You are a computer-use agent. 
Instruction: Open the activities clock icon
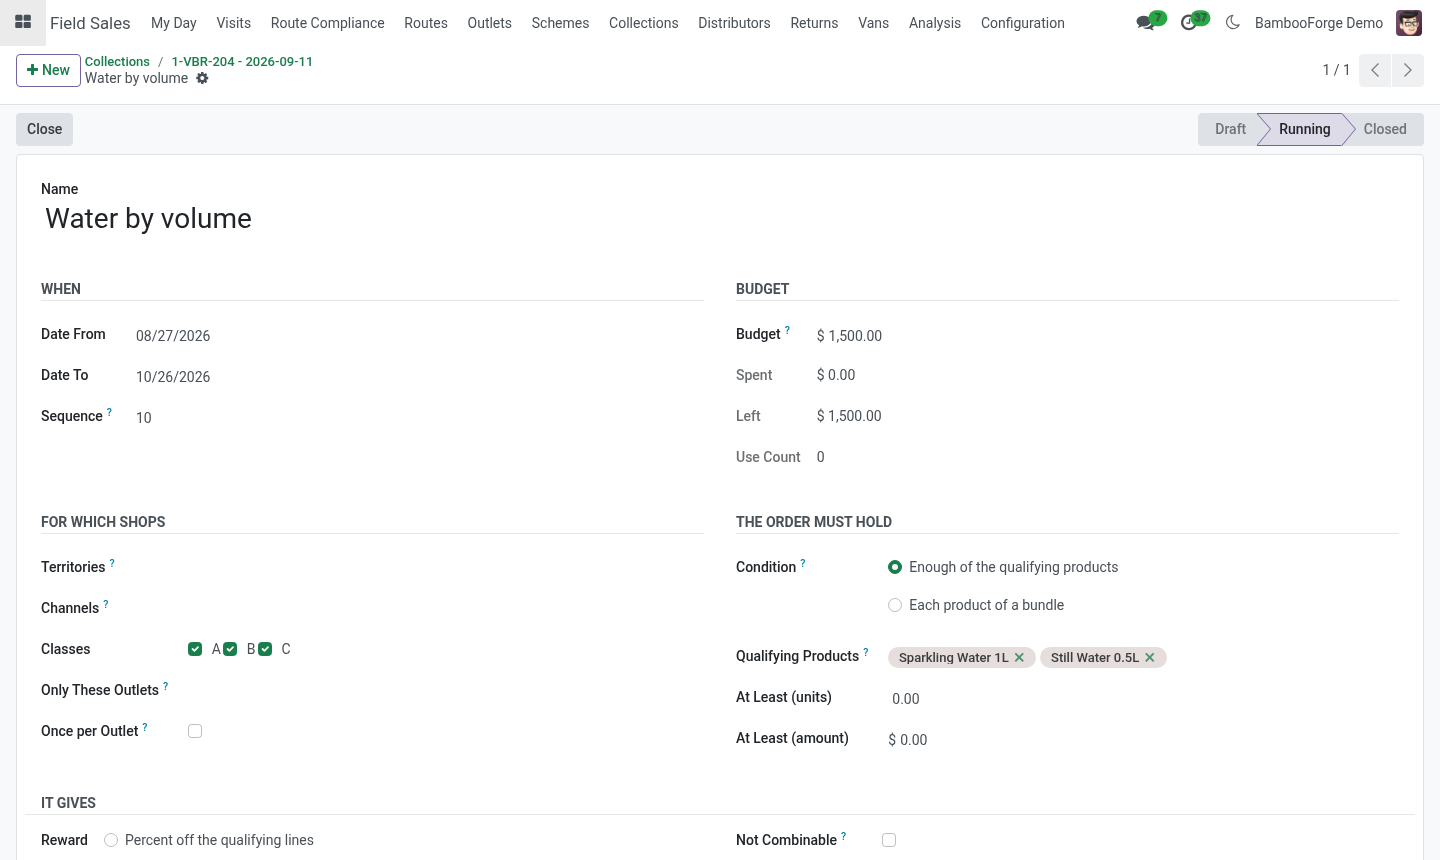click(x=1188, y=22)
